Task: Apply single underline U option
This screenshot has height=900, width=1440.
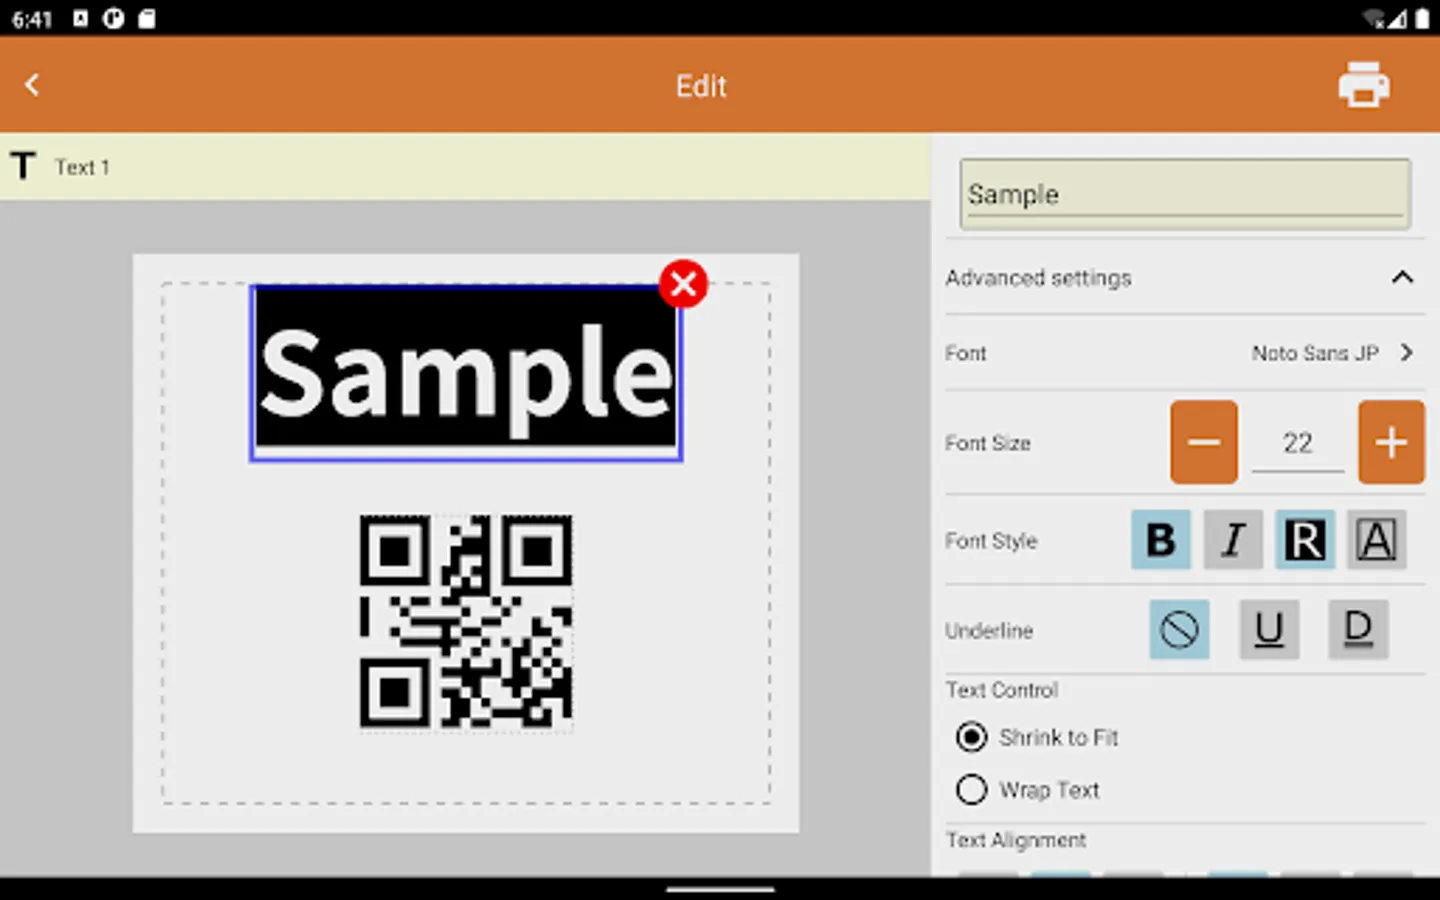Action: 1269,630
